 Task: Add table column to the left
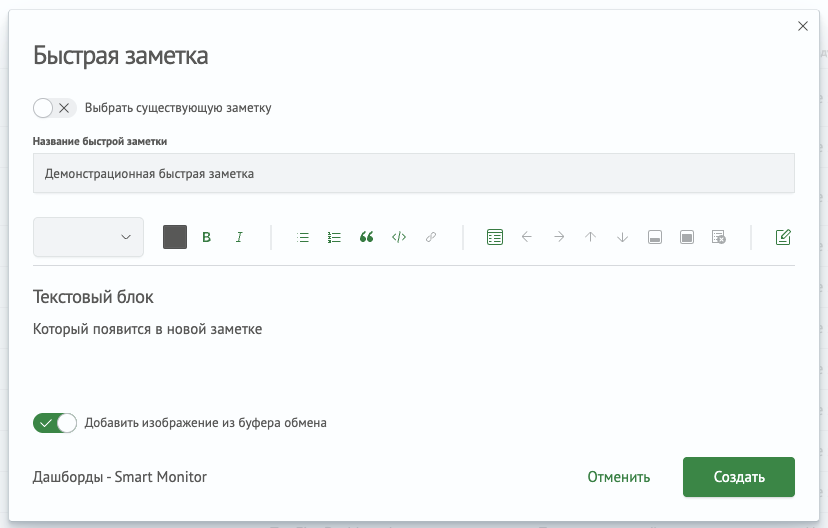point(526,237)
